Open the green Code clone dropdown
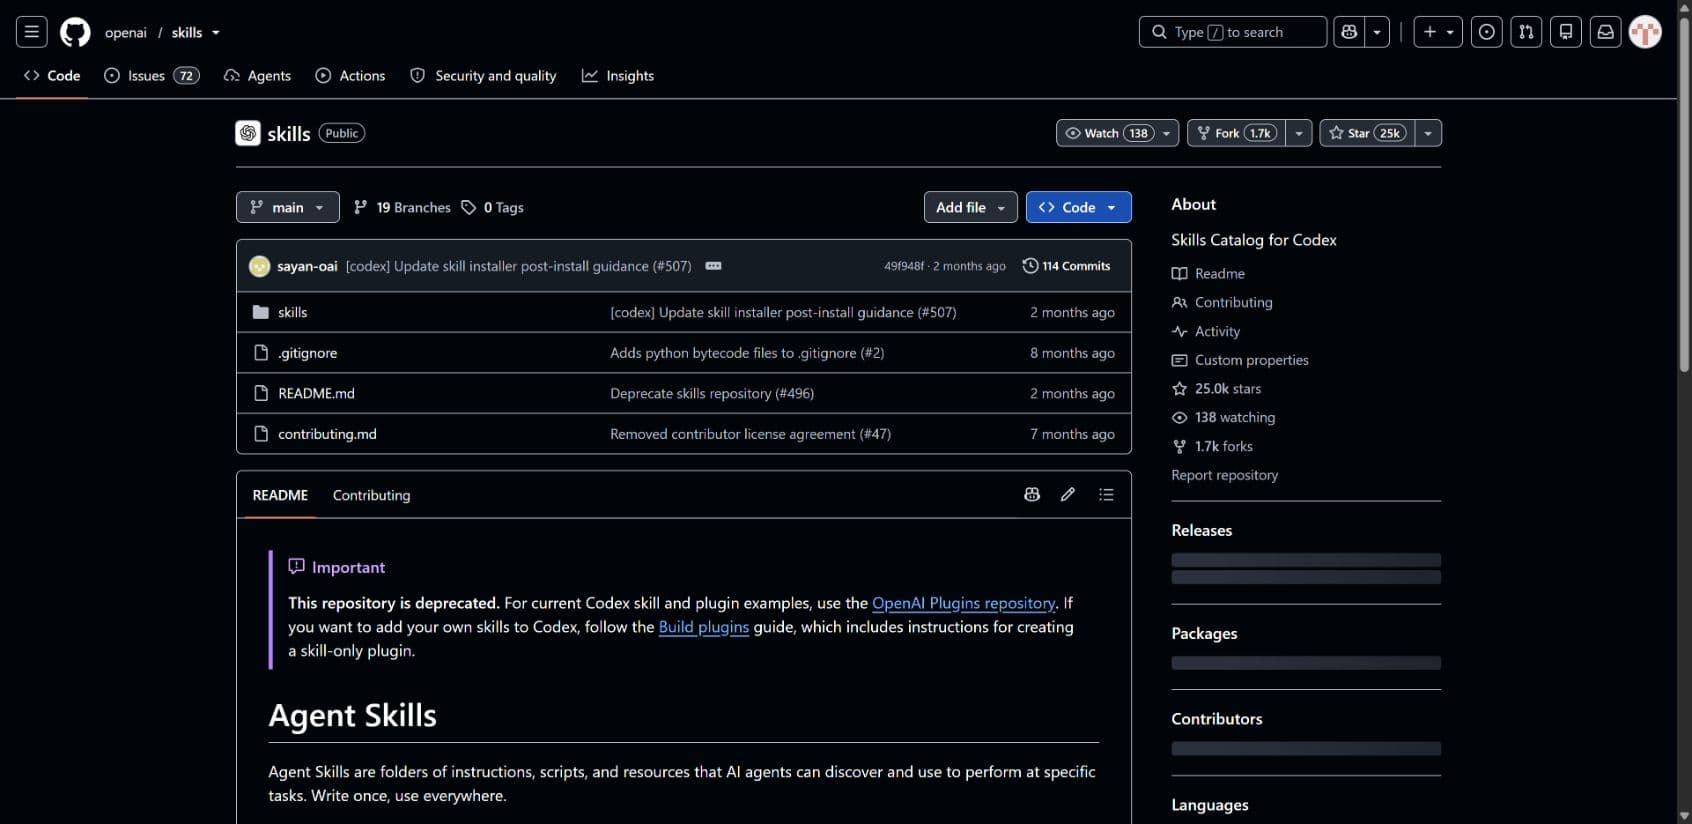The width and height of the screenshot is (1692, 824). pyautogui.click(x=1078, y=207)
